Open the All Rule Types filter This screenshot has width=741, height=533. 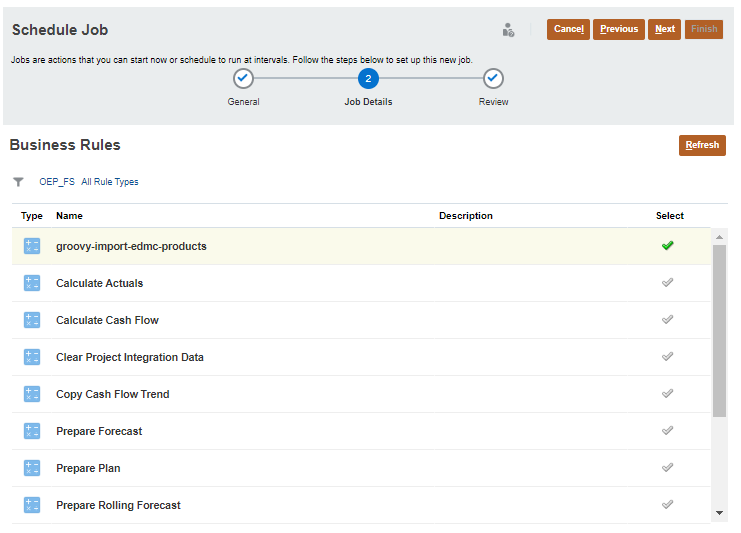110,182
